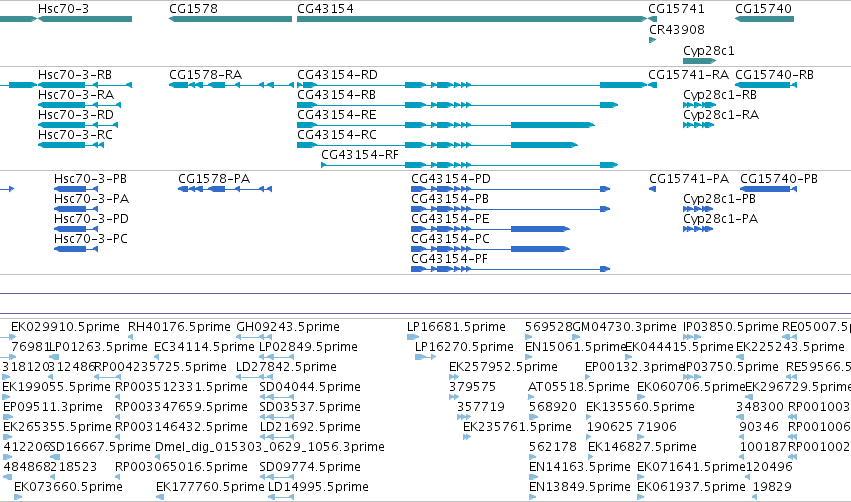Viewport: 851px width, 502px height.
Task: Open the Cyp28c1 gene label
Action: click(709, 50)
